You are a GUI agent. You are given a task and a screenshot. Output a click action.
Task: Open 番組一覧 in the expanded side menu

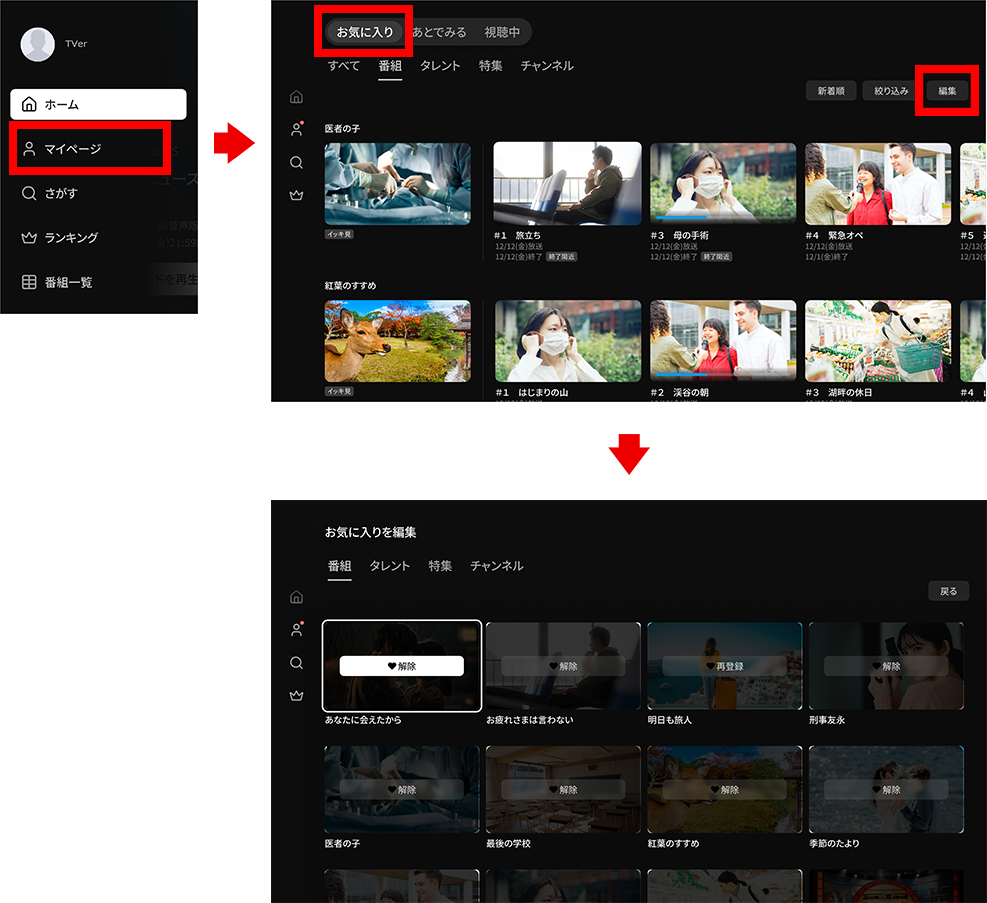[57, 282]
